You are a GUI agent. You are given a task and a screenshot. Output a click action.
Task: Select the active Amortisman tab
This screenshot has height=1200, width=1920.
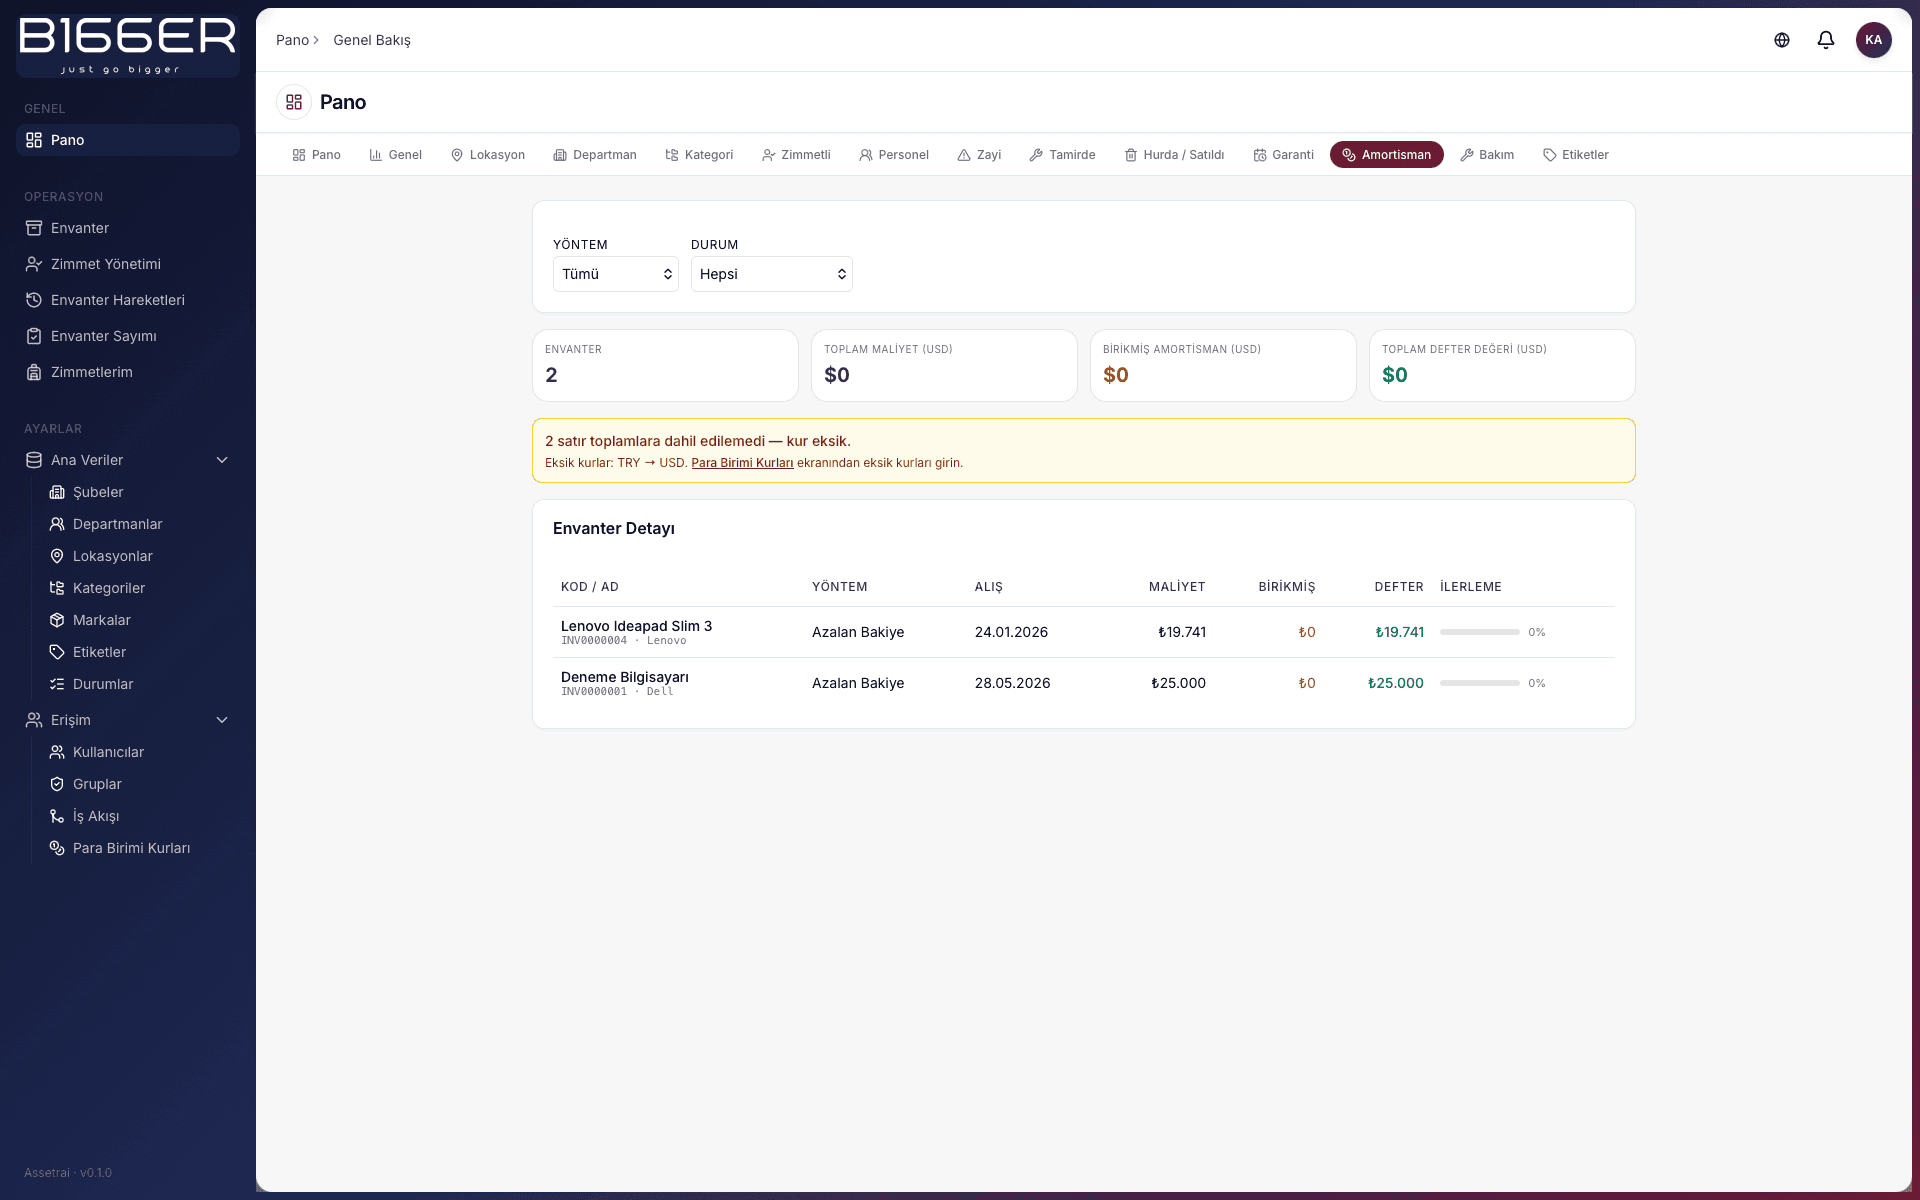tap(1387, 155)
